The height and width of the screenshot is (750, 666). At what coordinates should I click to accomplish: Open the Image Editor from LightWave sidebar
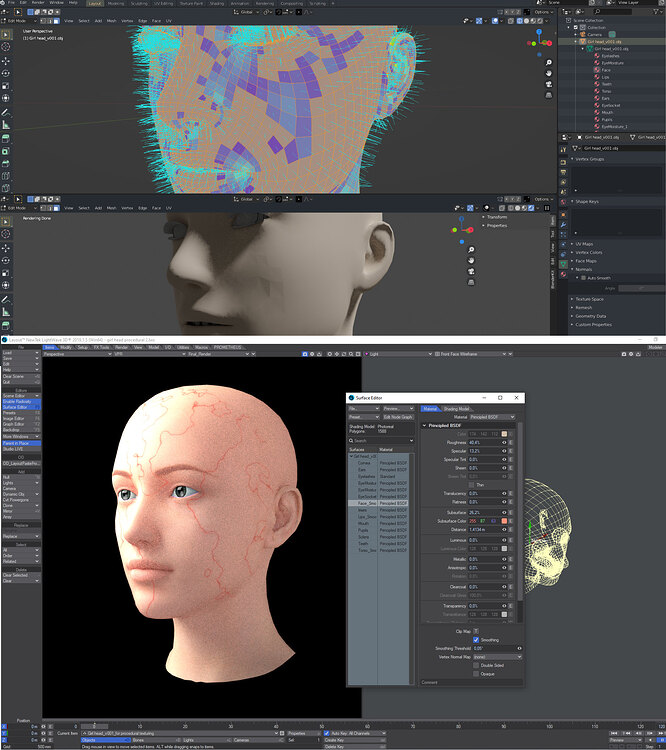pos(21,419)
